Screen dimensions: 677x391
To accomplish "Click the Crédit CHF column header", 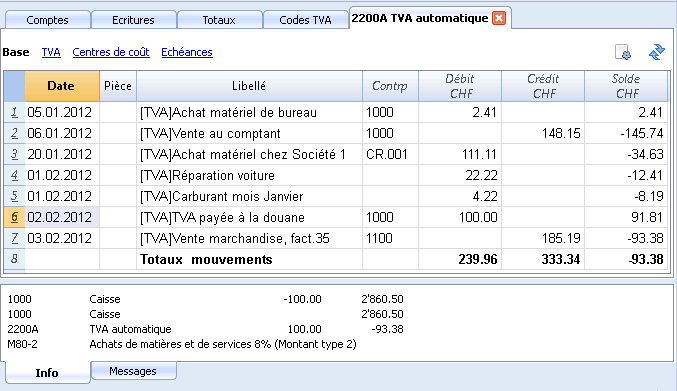I will (543, 86).
